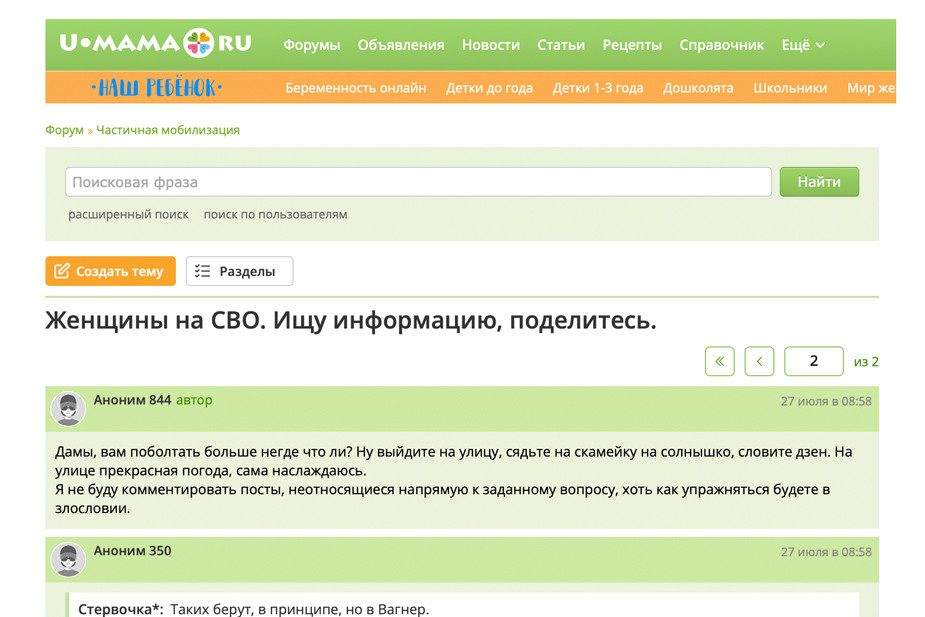925x617 pixels.
Task: Click the page number box showing 2
Action: coord(813,361)
